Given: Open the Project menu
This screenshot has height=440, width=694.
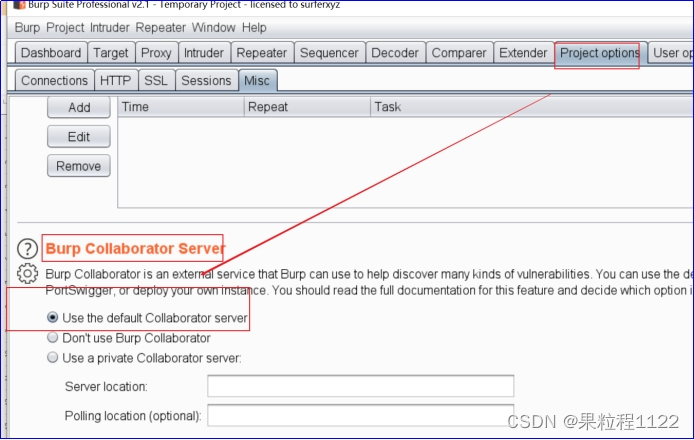Looking at the screenshot, I should [x=65, y=27].
